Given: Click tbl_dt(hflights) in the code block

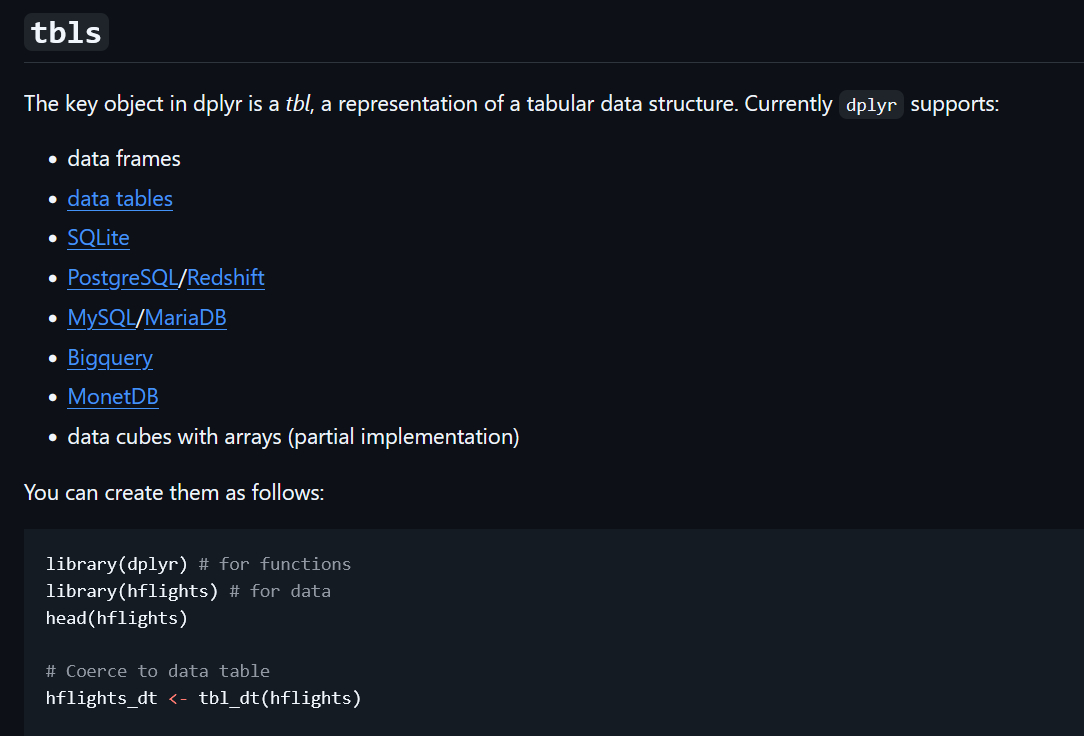Looking at the screenshot, I should 280,698.
